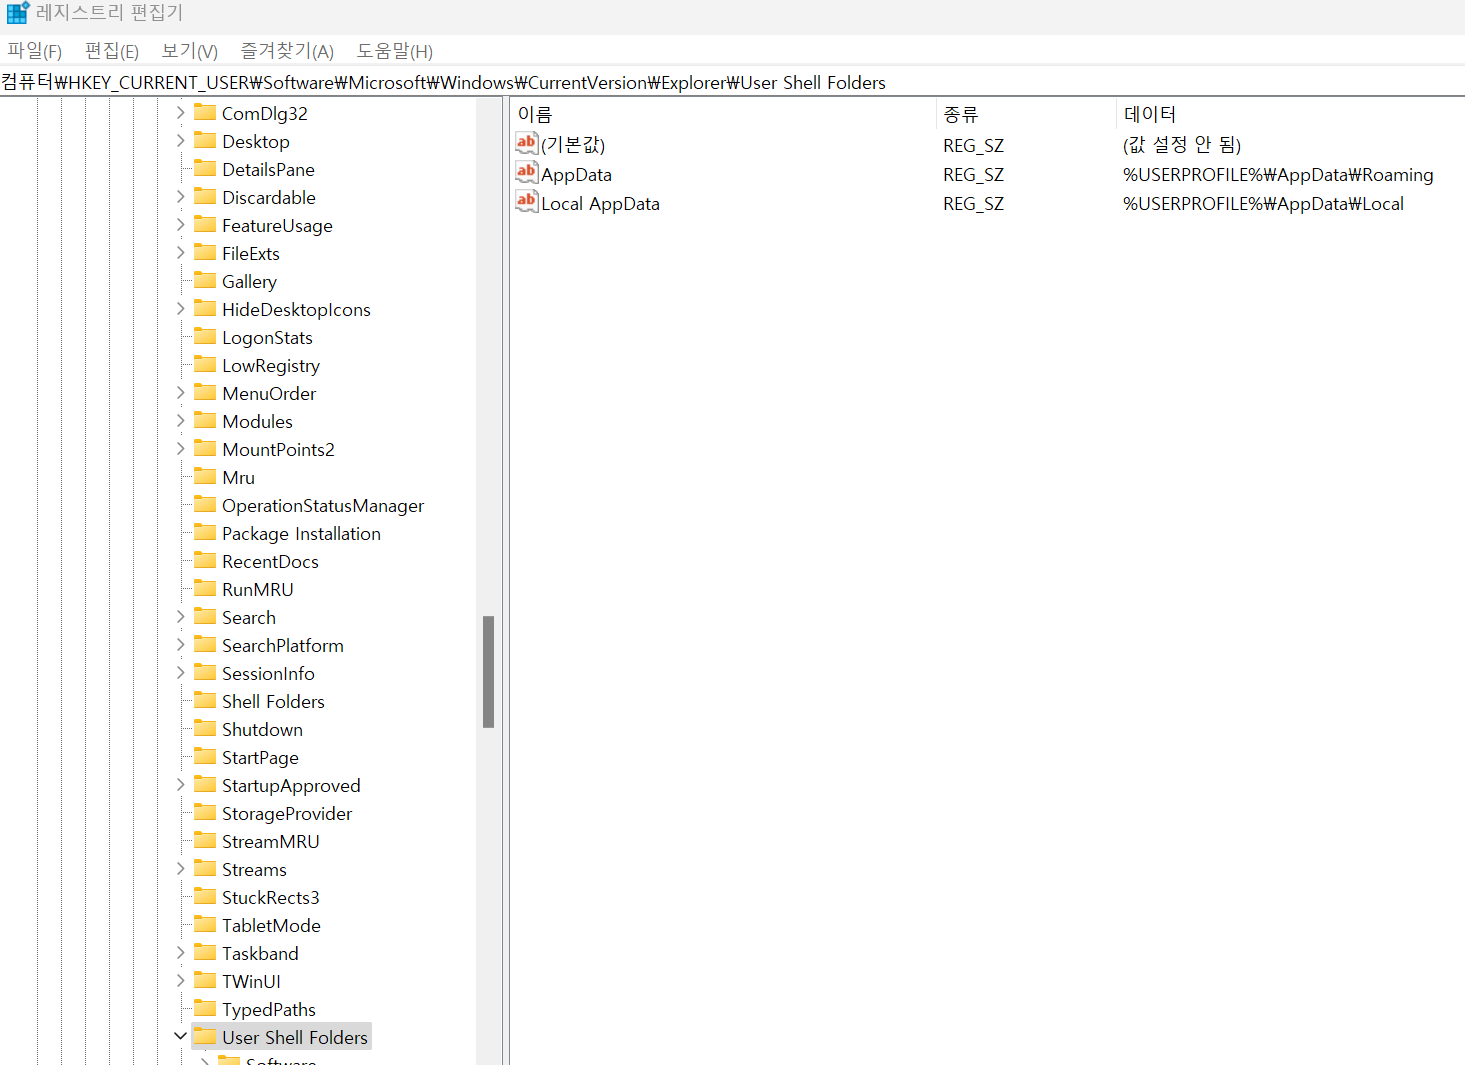Screen dimensions: 1465x1065
Task: Select the OperationStatusManager key
Action: pyautogui.click(x=323, y=506)
